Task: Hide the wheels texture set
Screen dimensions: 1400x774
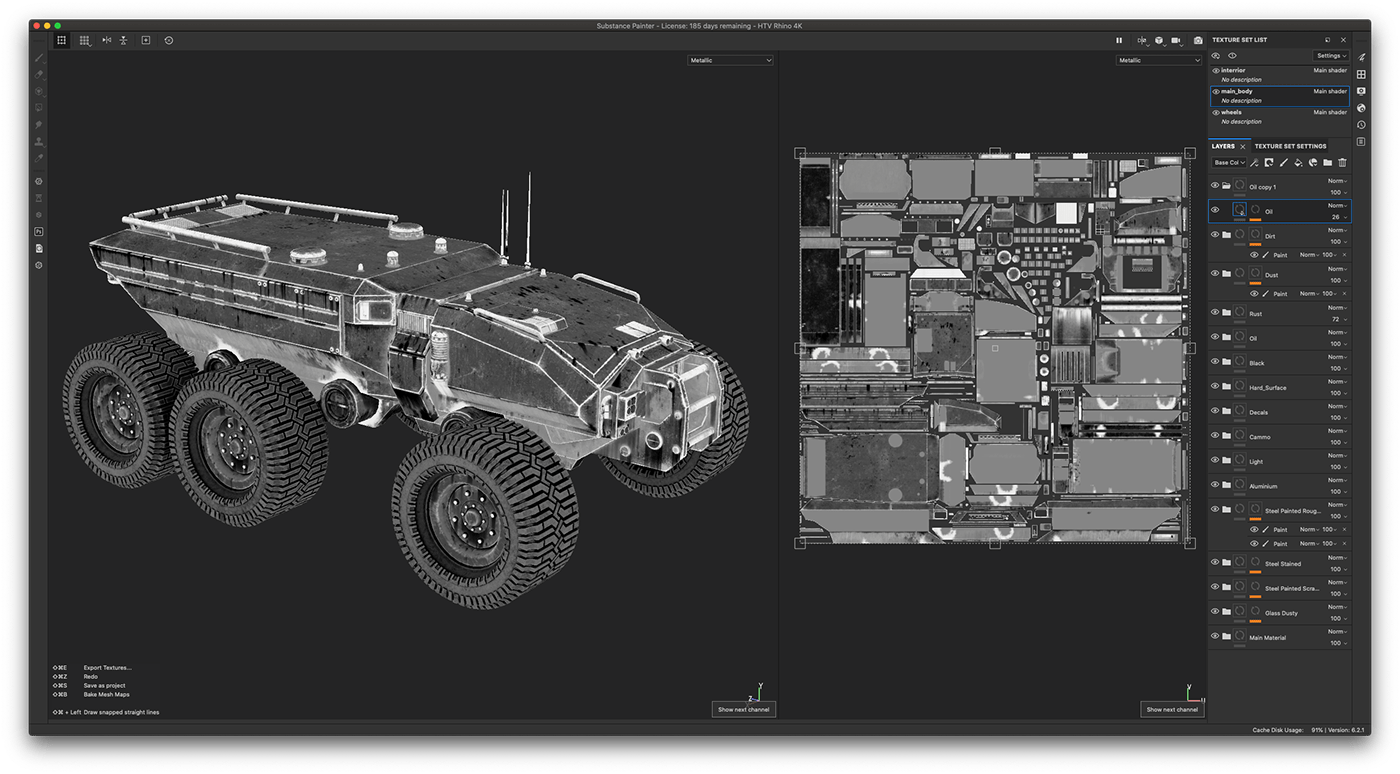Action: pyautogui.click(x=1216, y=112)
